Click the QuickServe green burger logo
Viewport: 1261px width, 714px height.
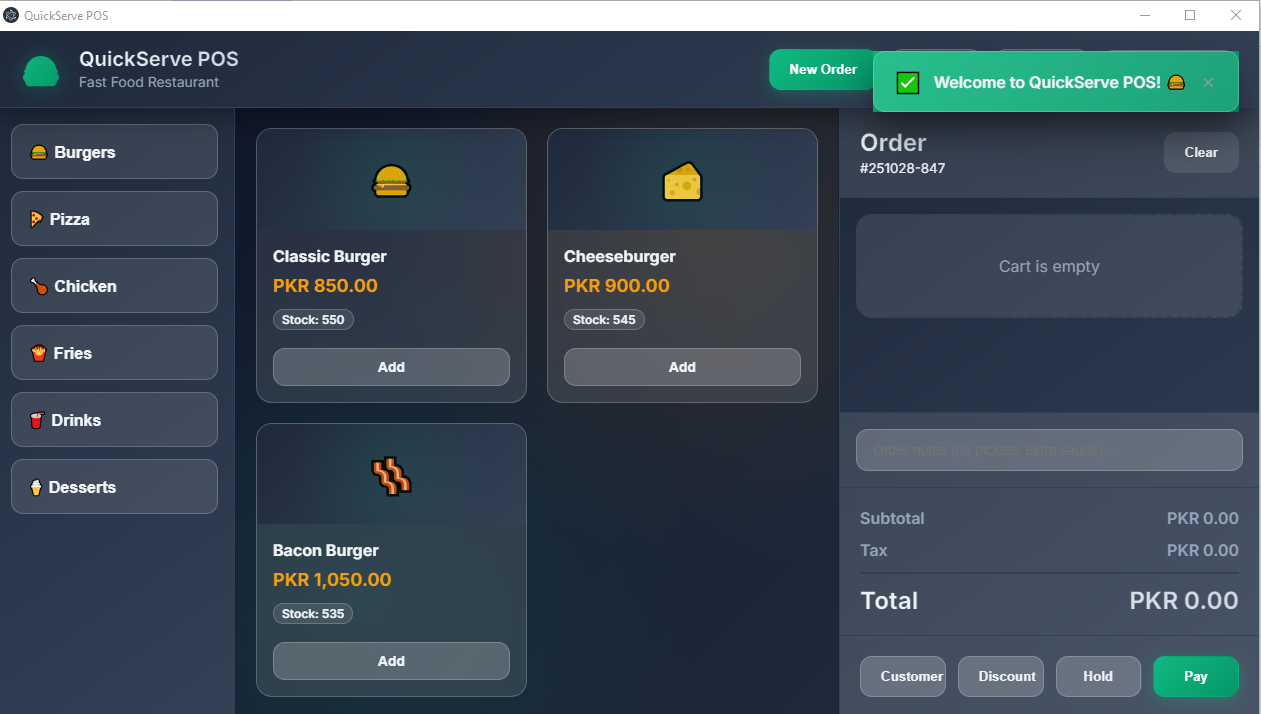(x=41, y=71)
